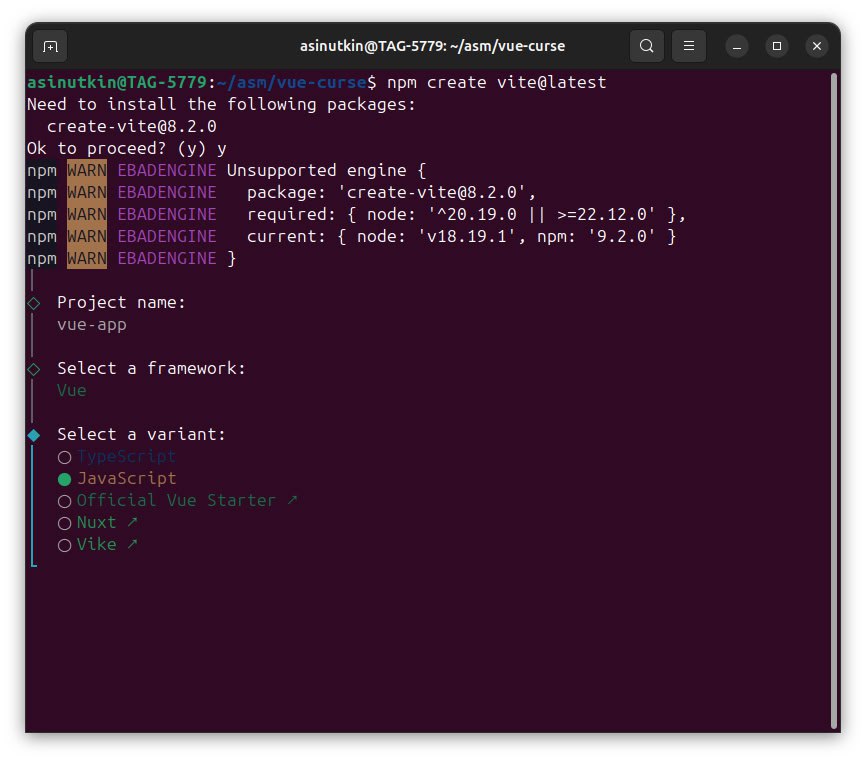
Task: Choose the Vike variant radio button
Action: pyautogui.click(x=65, y=545)
